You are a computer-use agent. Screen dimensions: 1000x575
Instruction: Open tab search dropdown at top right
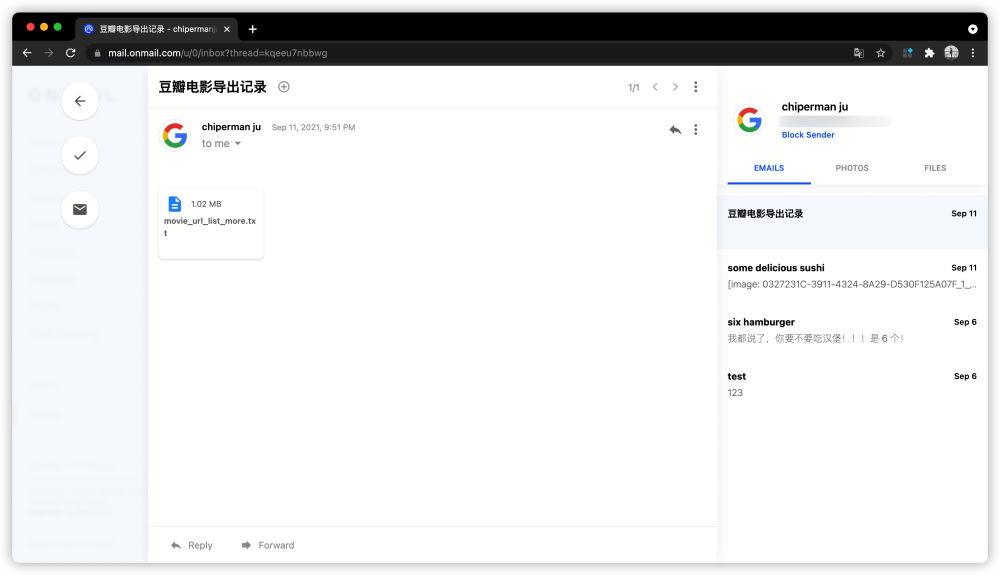pos(973,29)
